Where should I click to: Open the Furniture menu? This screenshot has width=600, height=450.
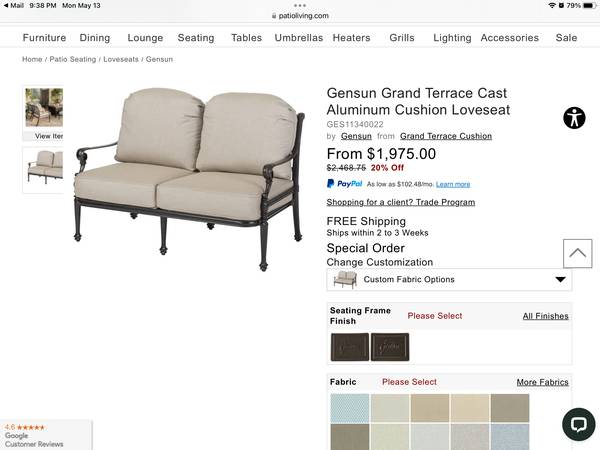pyautogui.click(x=44, y=38)
